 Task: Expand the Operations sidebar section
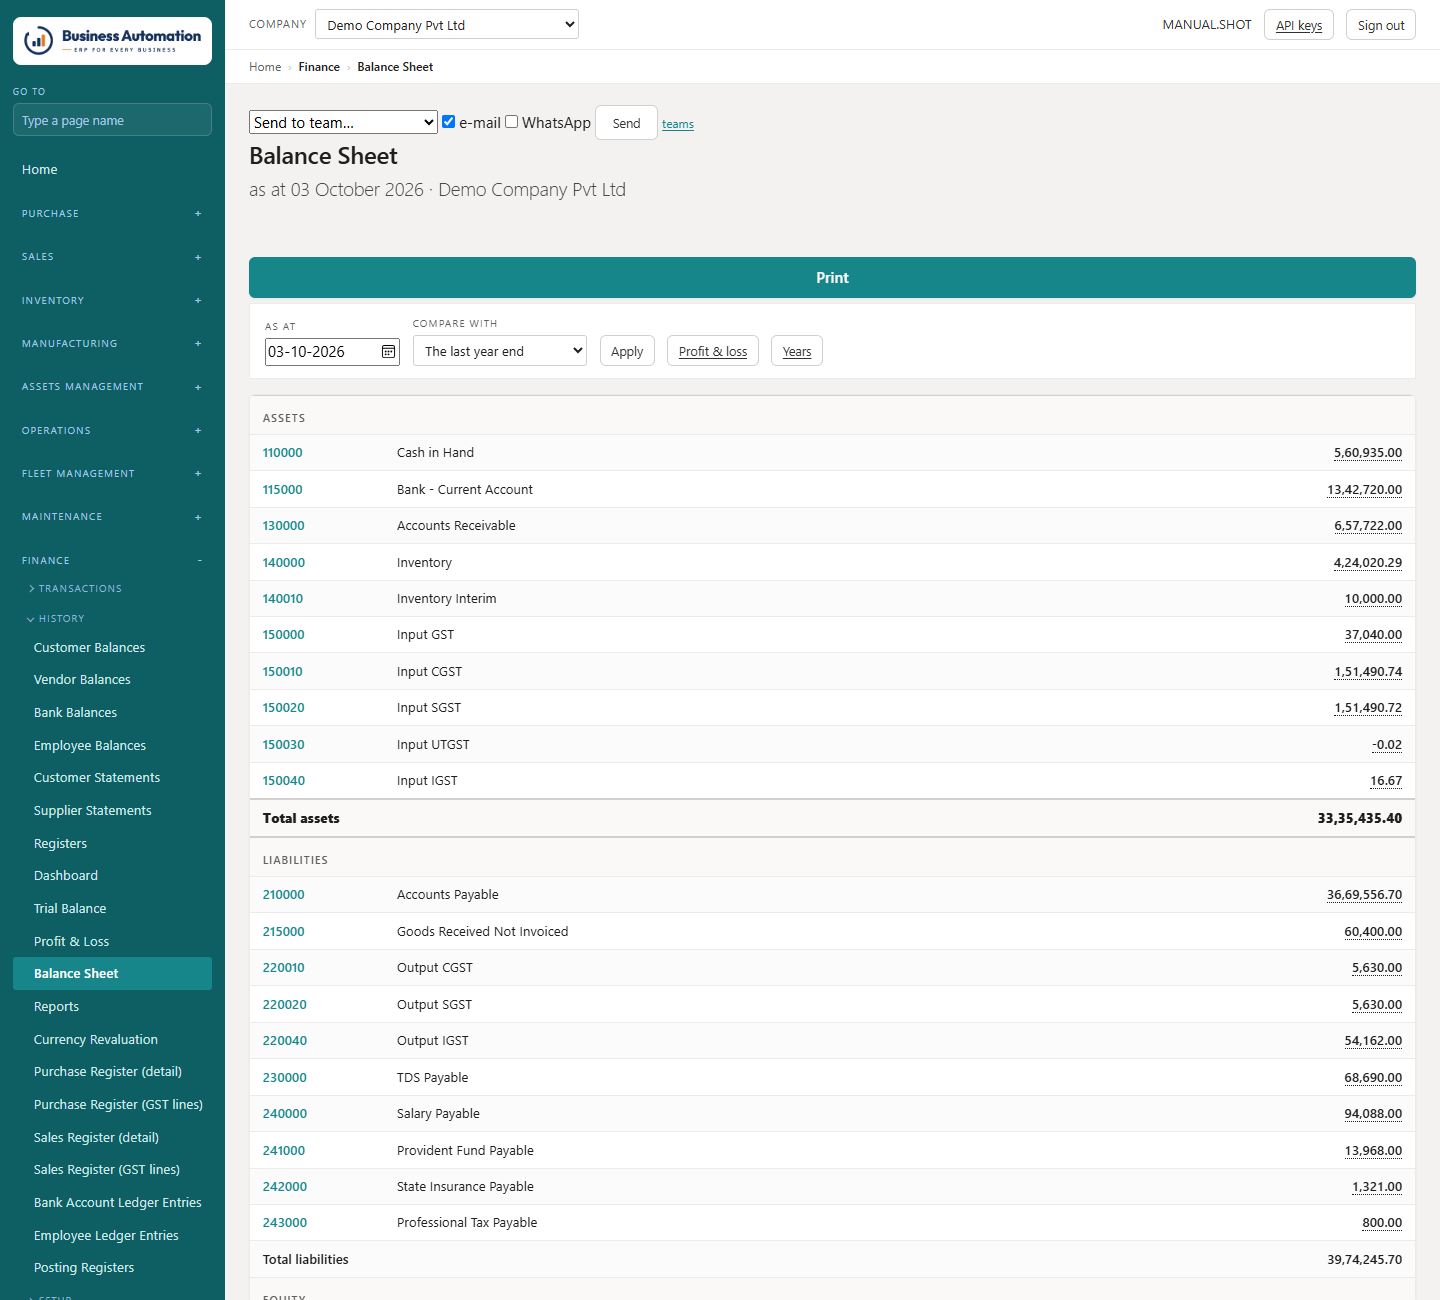click(112, 430)
